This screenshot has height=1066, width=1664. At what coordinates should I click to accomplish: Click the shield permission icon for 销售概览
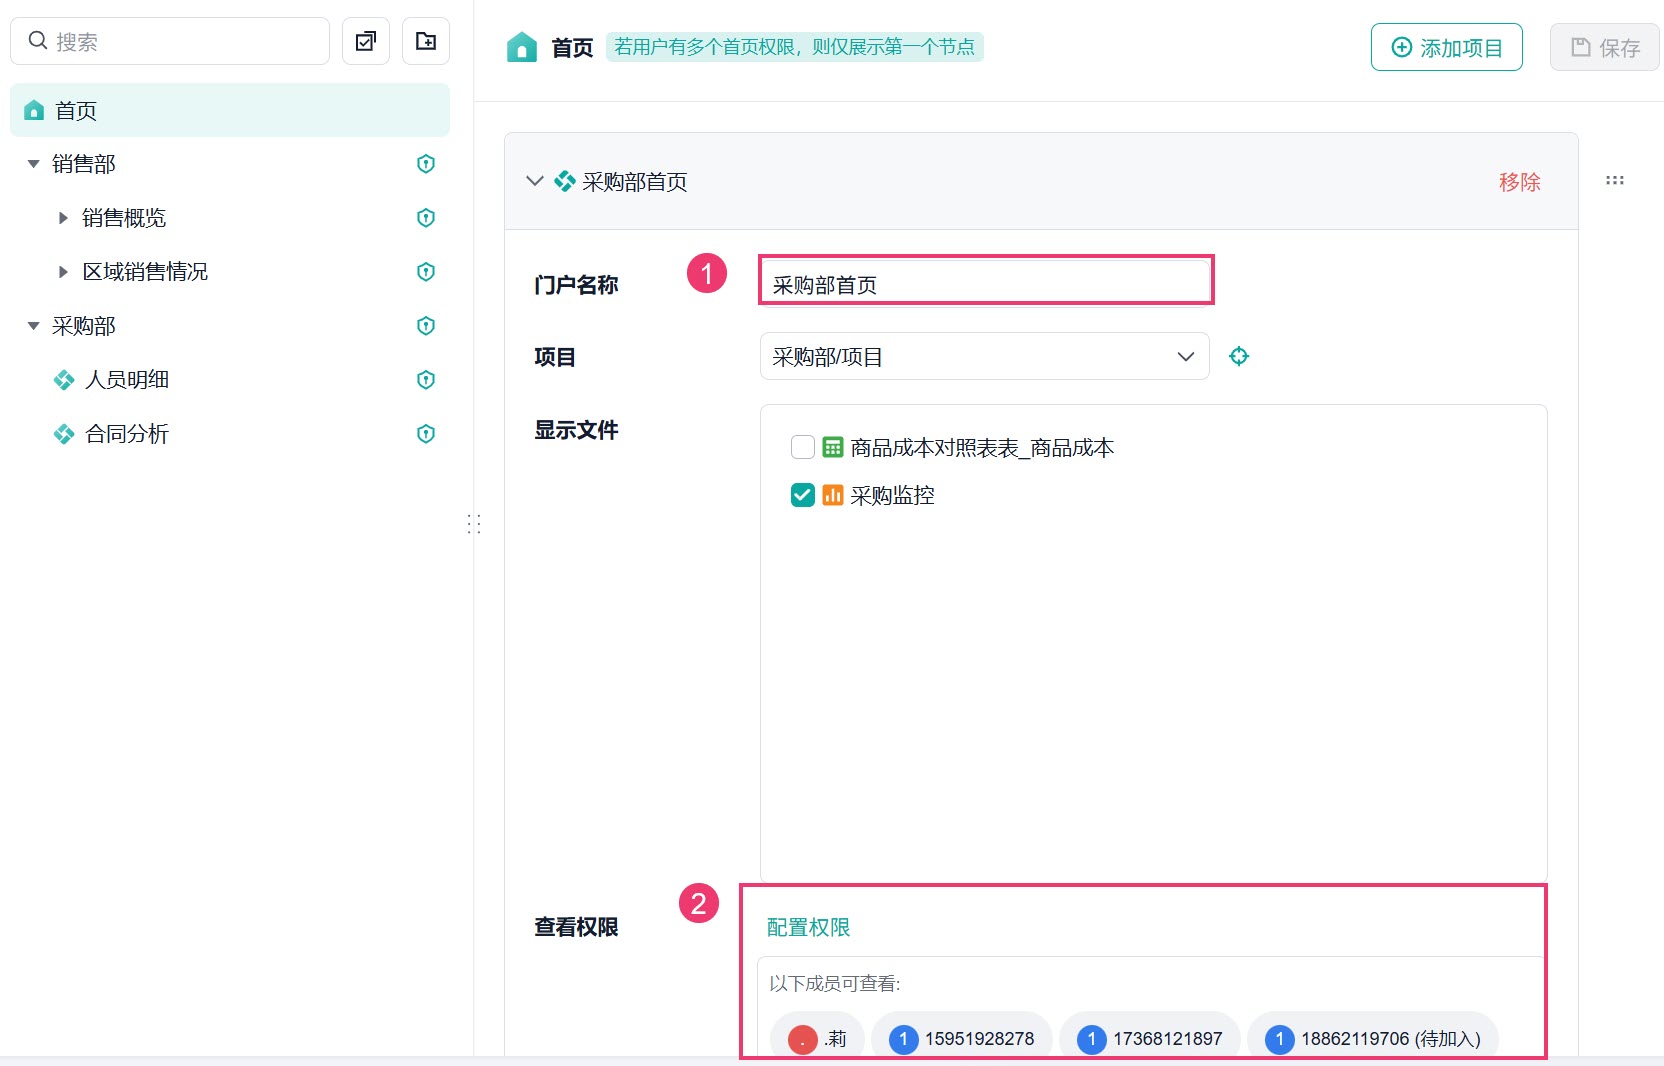426,218
